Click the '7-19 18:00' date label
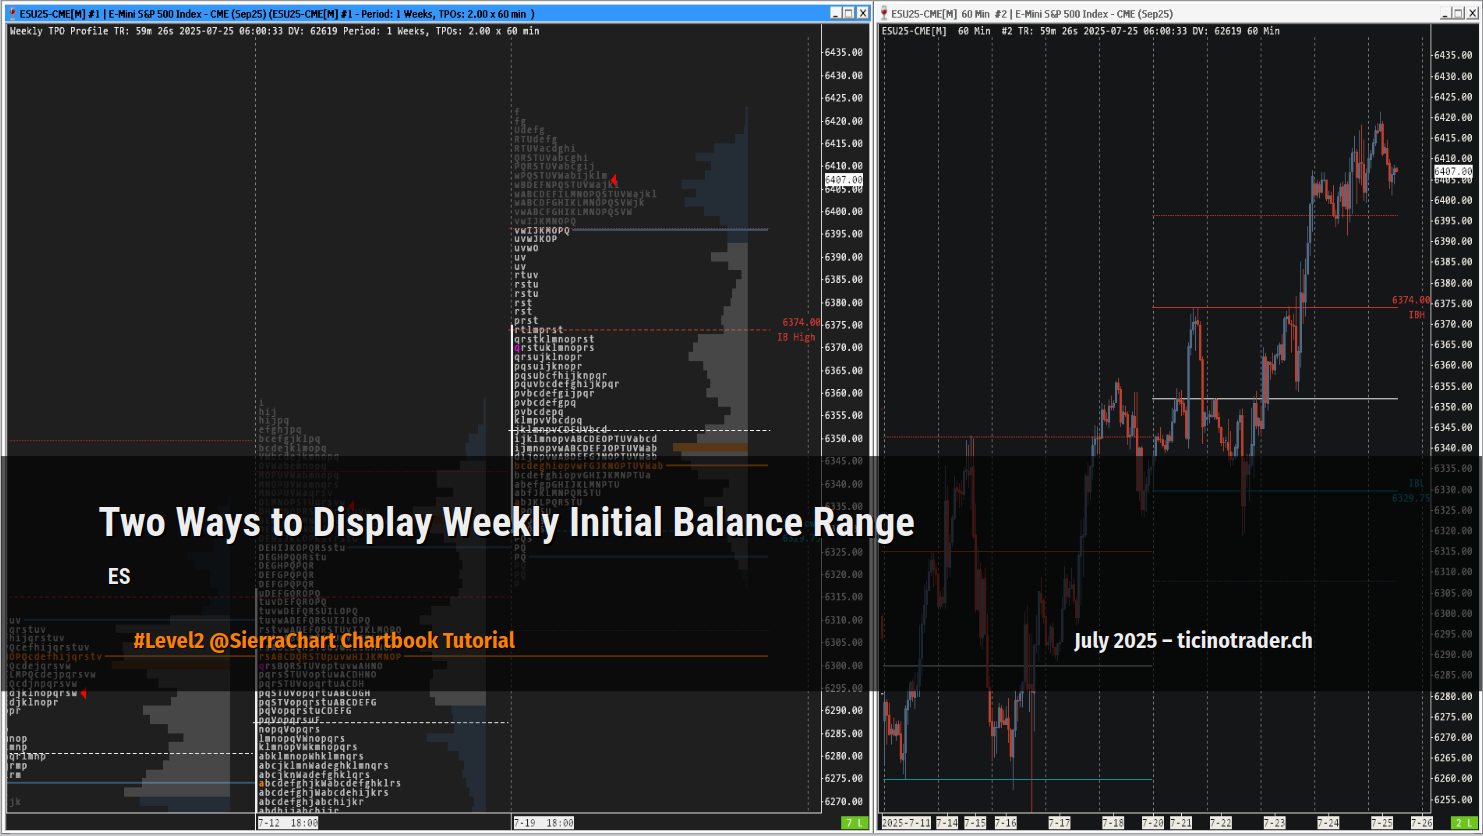This screenshot has width=1483, height=836. pos(544,822)
